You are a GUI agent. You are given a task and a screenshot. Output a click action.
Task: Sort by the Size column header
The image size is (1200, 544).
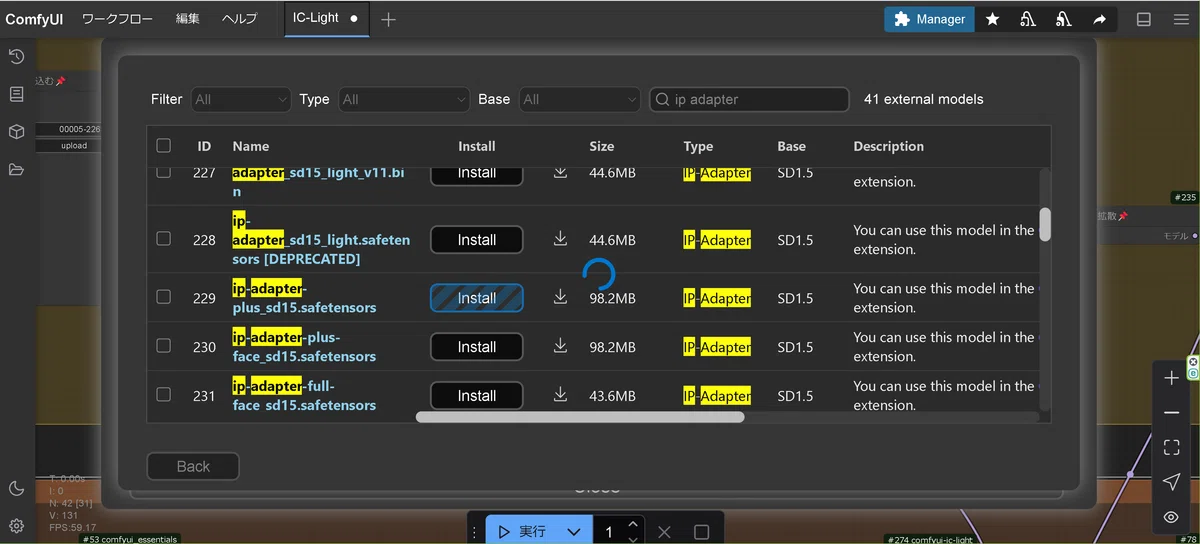602,146
